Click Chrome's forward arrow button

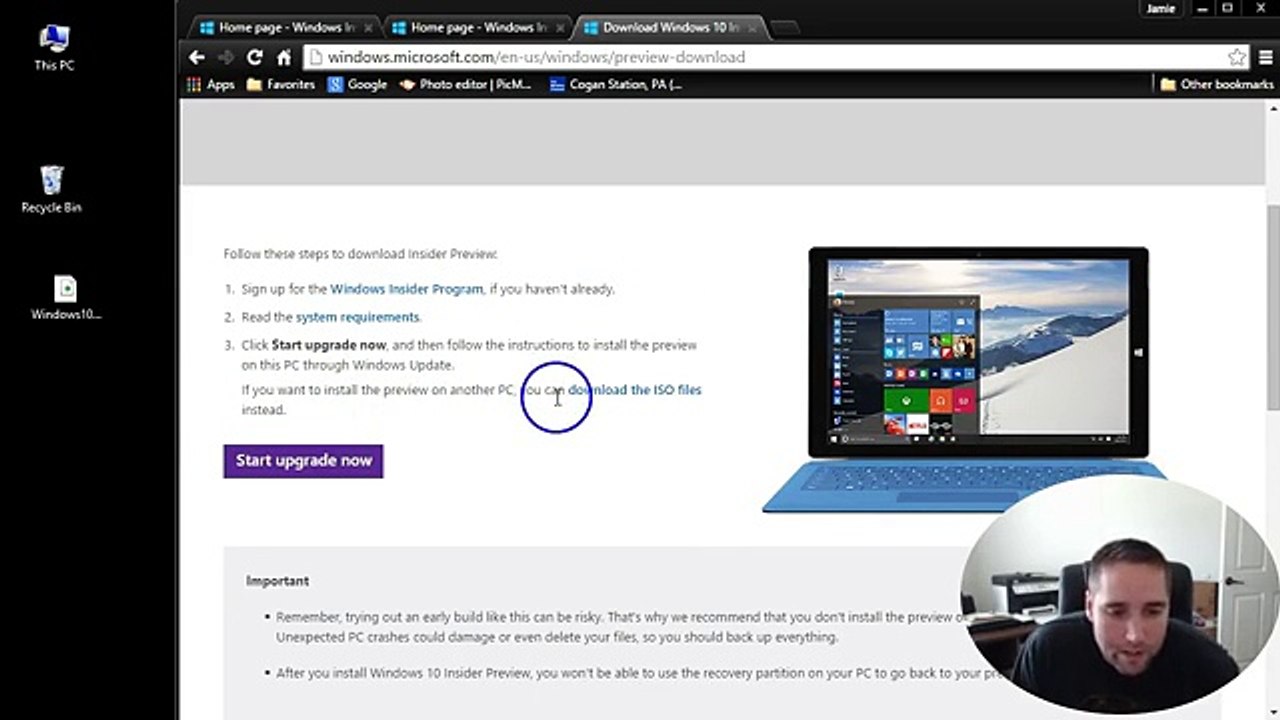226,57
